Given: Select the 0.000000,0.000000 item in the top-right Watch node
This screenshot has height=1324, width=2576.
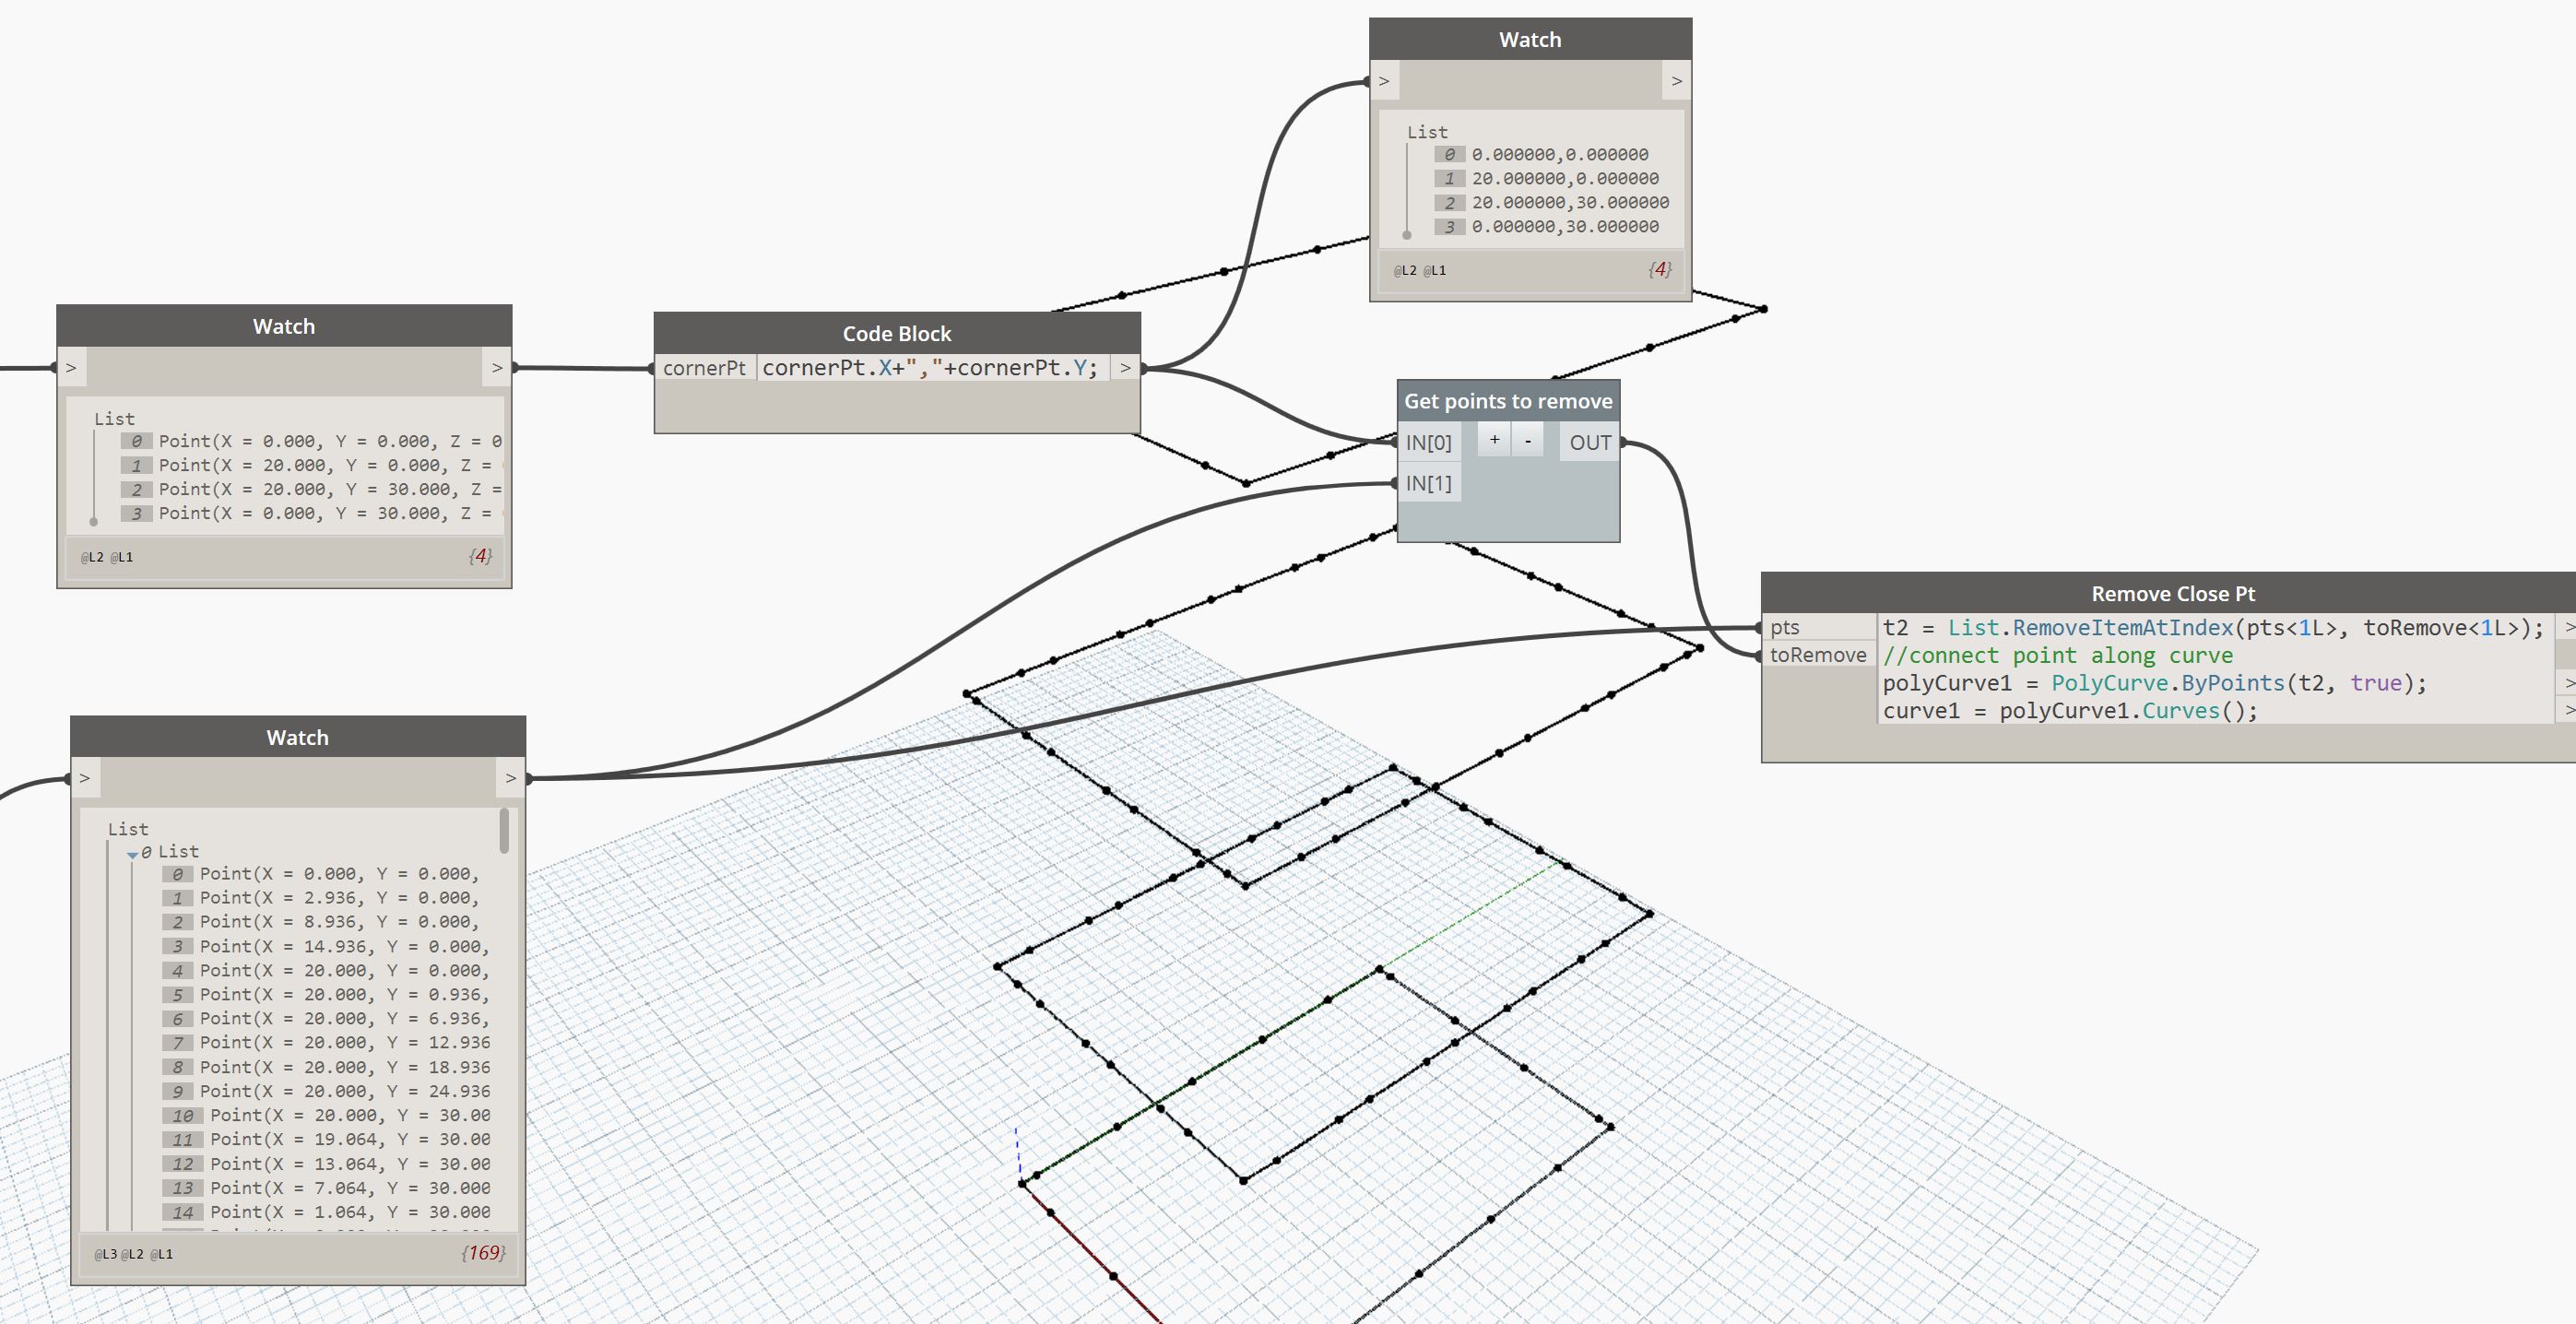Looking at the screenshot, I should [1560, 154].
